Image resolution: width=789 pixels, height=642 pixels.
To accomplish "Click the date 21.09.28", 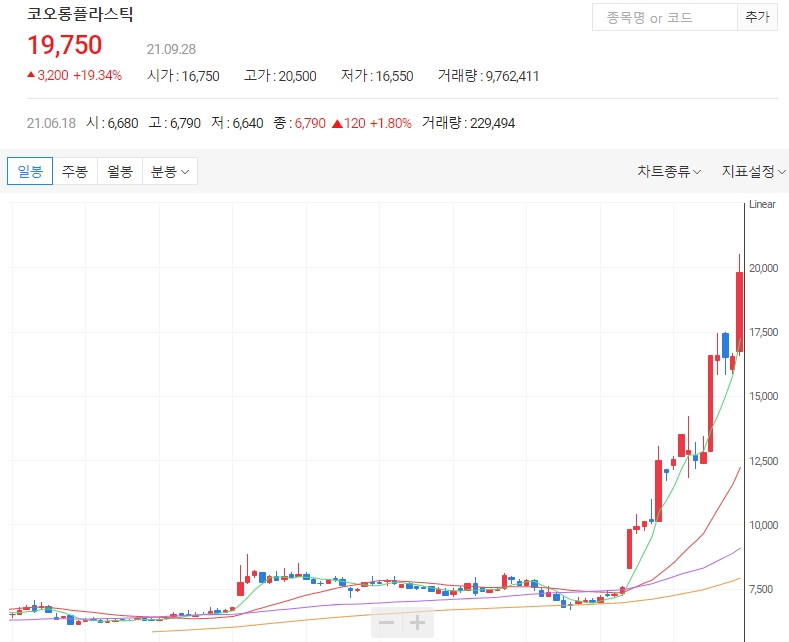I will click(171, 49).
